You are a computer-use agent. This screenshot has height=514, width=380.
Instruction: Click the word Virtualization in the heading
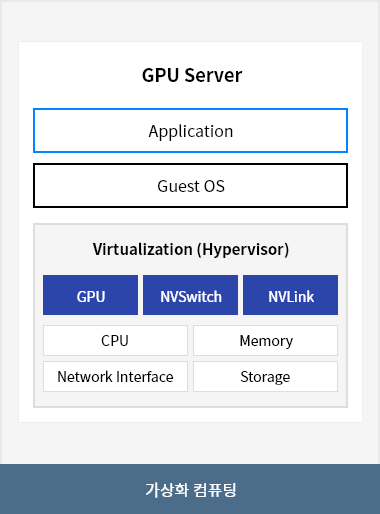pyautogui.click(x=143, y=249)
